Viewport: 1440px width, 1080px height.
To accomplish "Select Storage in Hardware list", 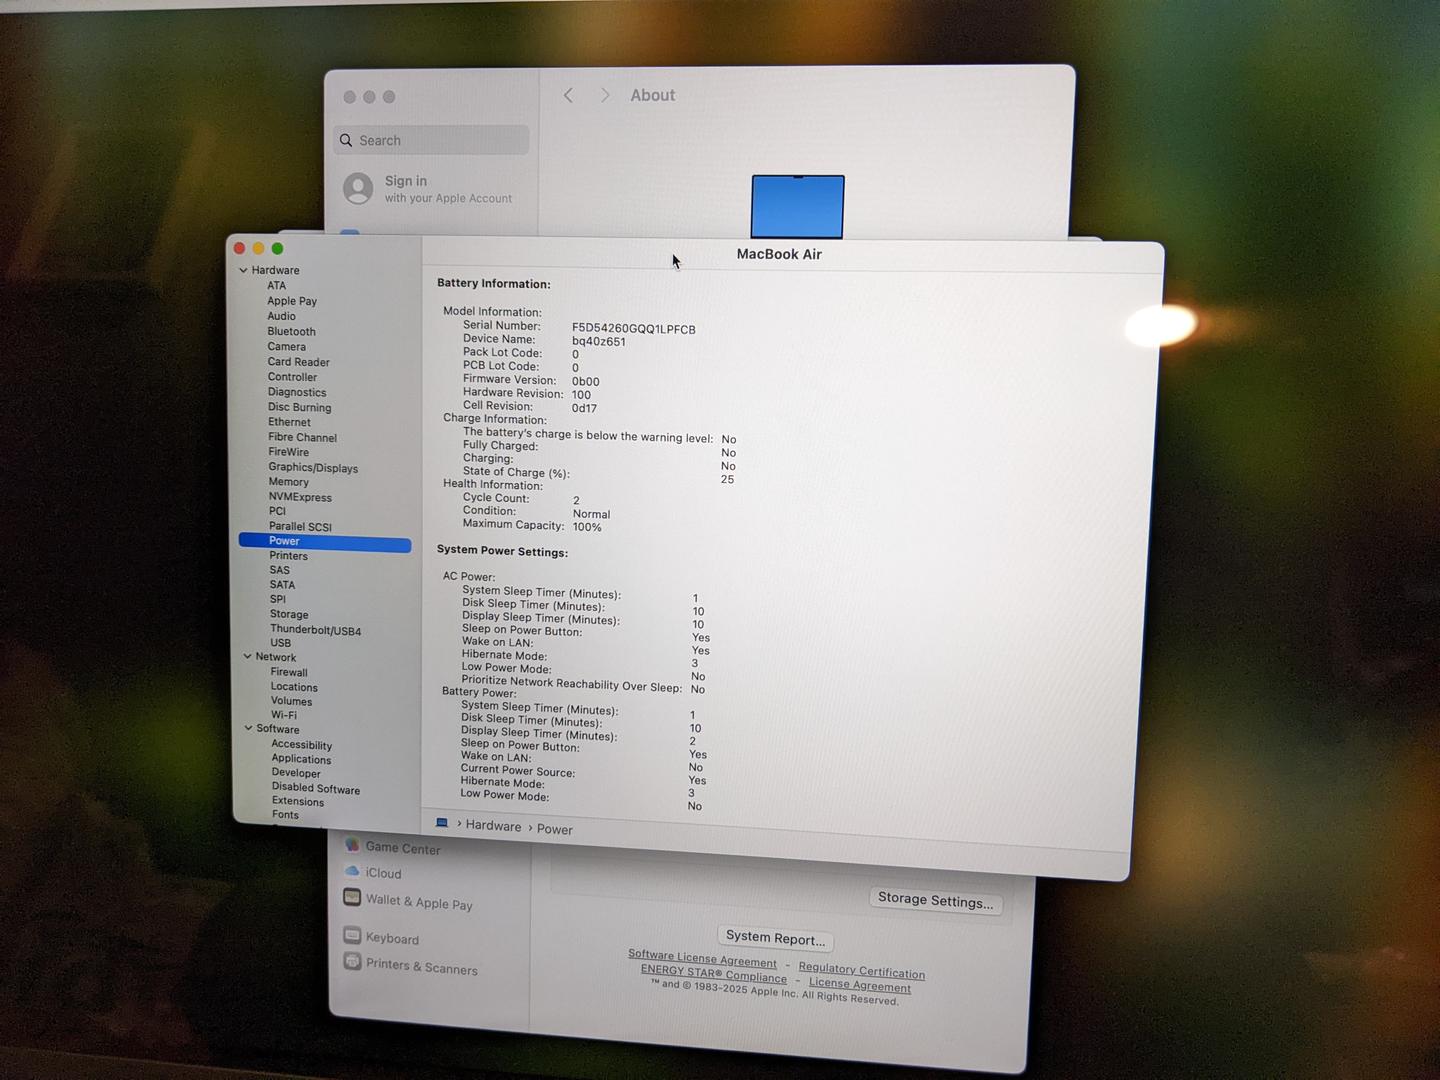I will (289, 614).
